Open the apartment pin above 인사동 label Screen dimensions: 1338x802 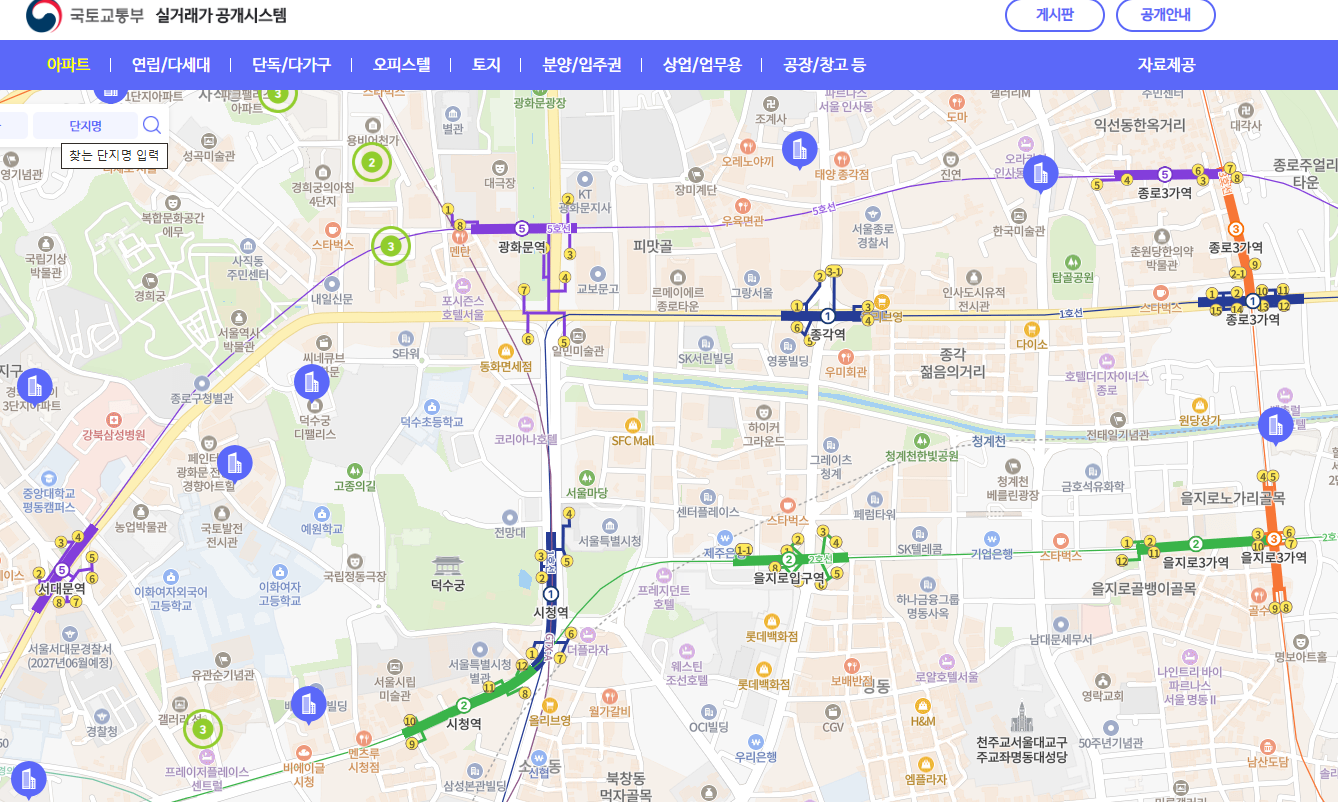click(x=1040, y=174)
